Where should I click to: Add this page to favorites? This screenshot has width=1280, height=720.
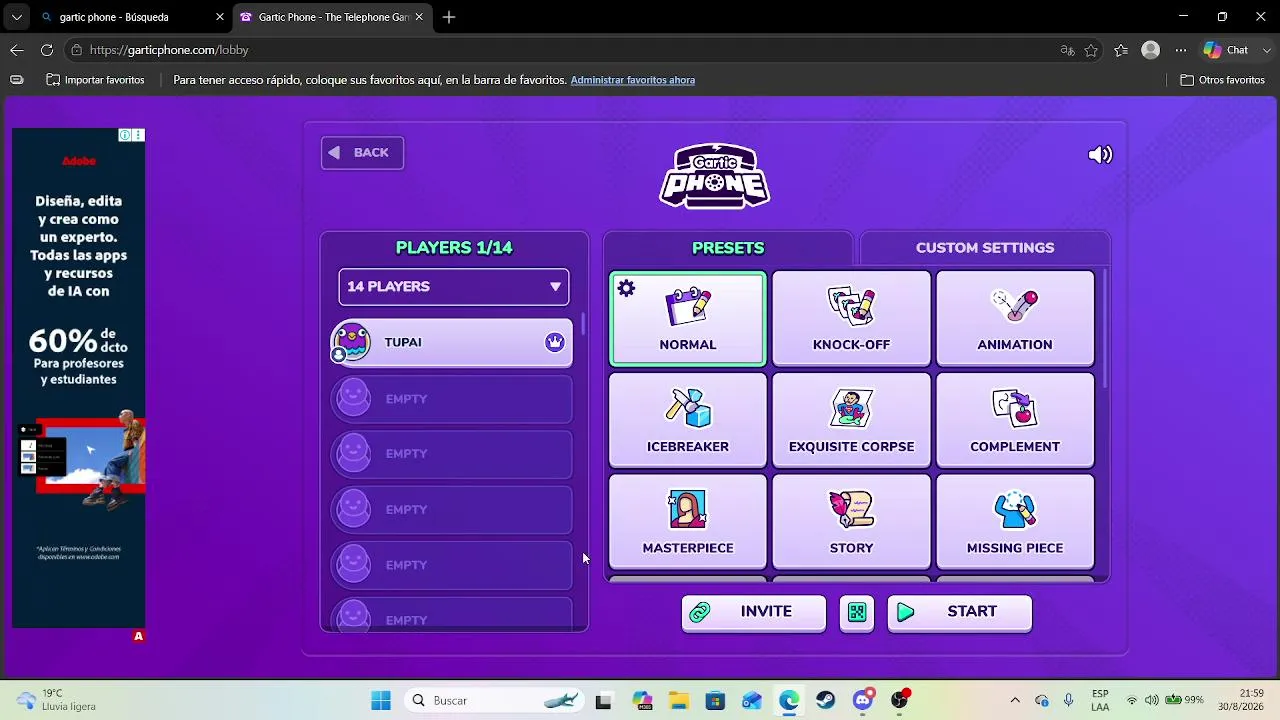(x=1091, y=50)
